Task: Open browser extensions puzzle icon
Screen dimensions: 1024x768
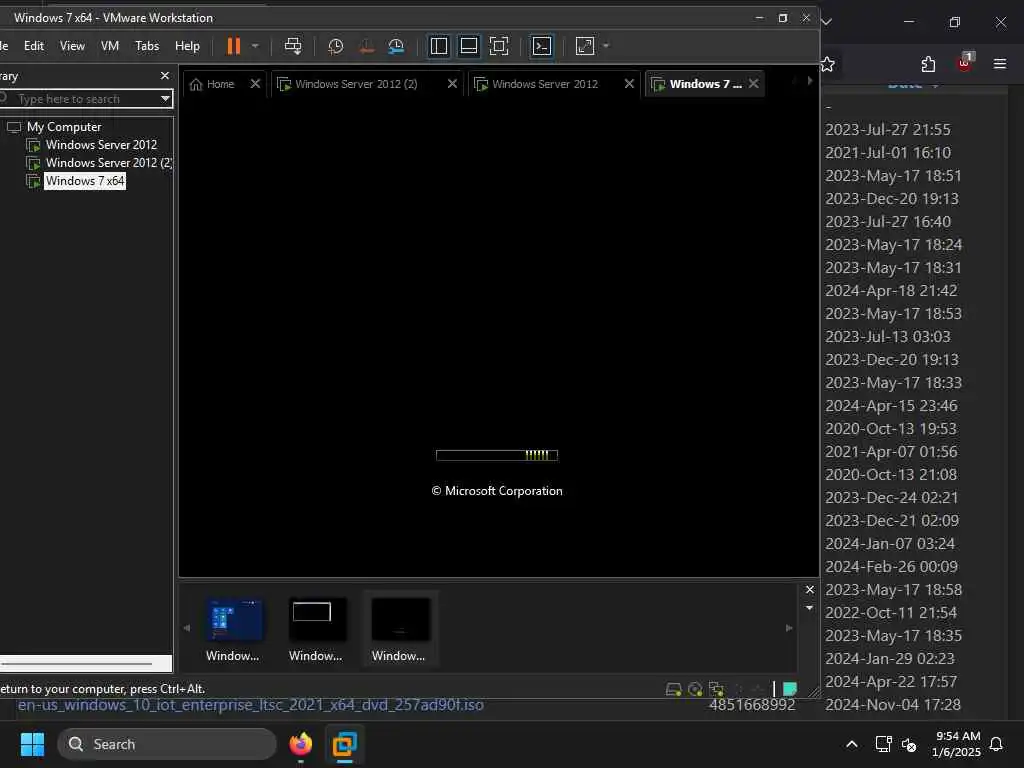Action: click(x=928, y=64)
